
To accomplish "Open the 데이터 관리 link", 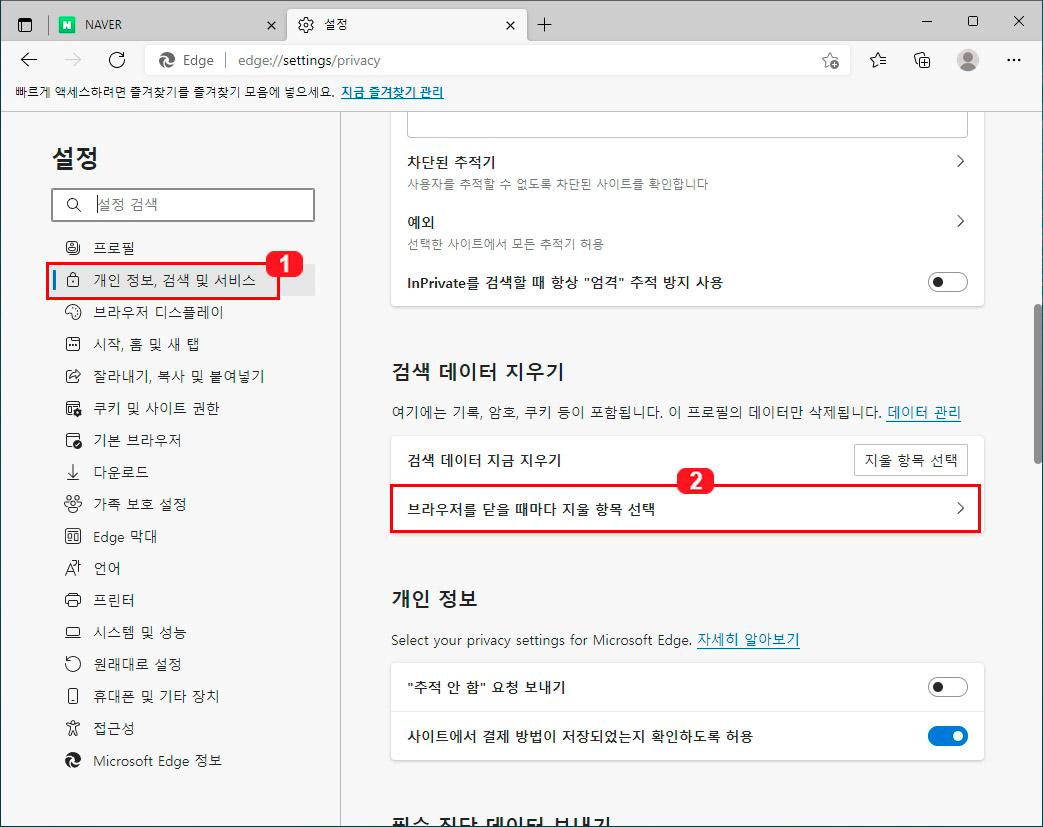I will pos(924,412).
